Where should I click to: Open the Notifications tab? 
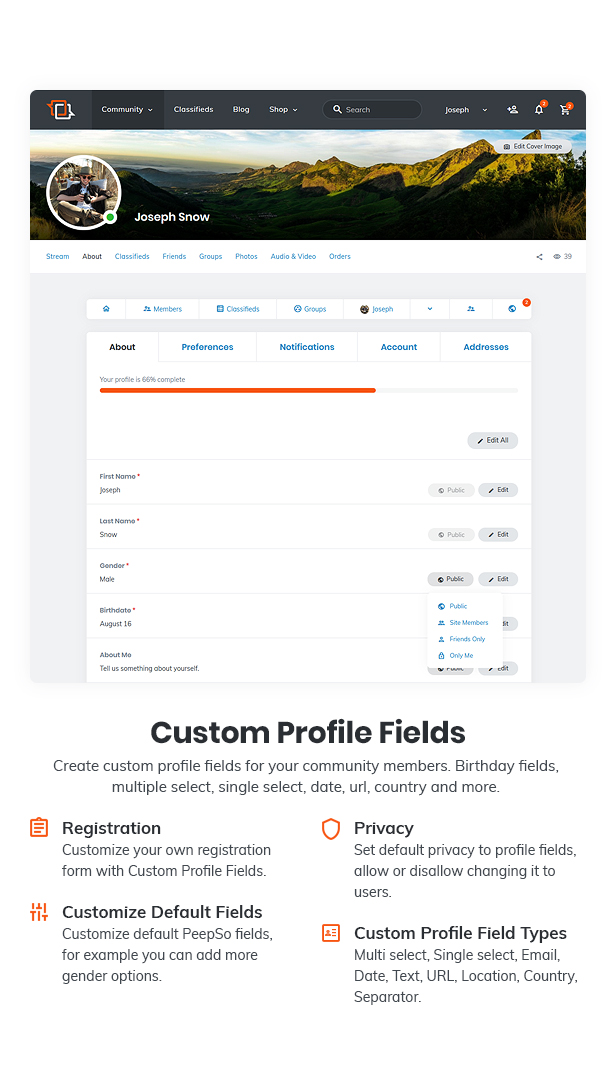coord(307,347)
